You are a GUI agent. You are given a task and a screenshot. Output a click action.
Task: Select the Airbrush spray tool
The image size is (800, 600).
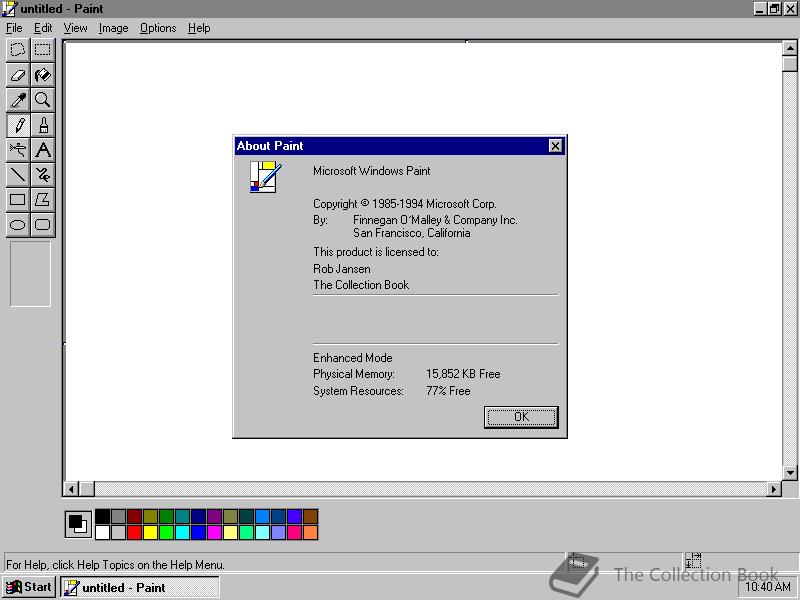(18, 150)
